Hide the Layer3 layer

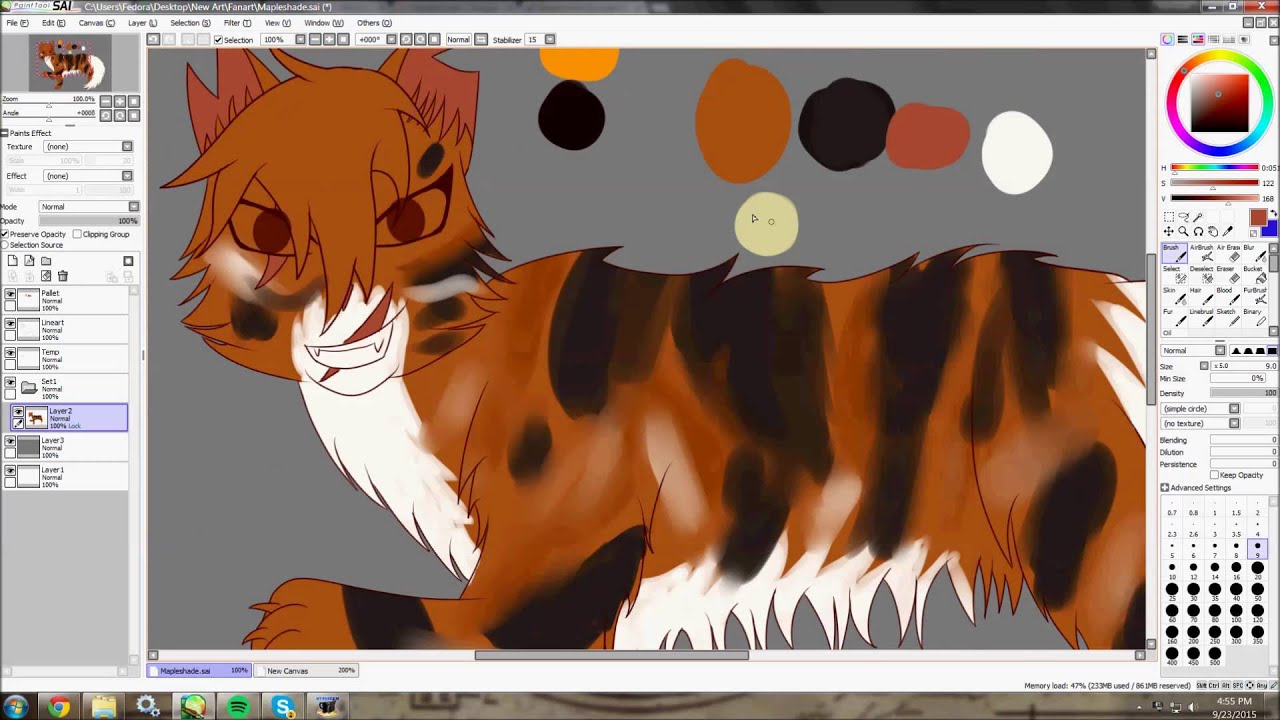tap(10, 441)
